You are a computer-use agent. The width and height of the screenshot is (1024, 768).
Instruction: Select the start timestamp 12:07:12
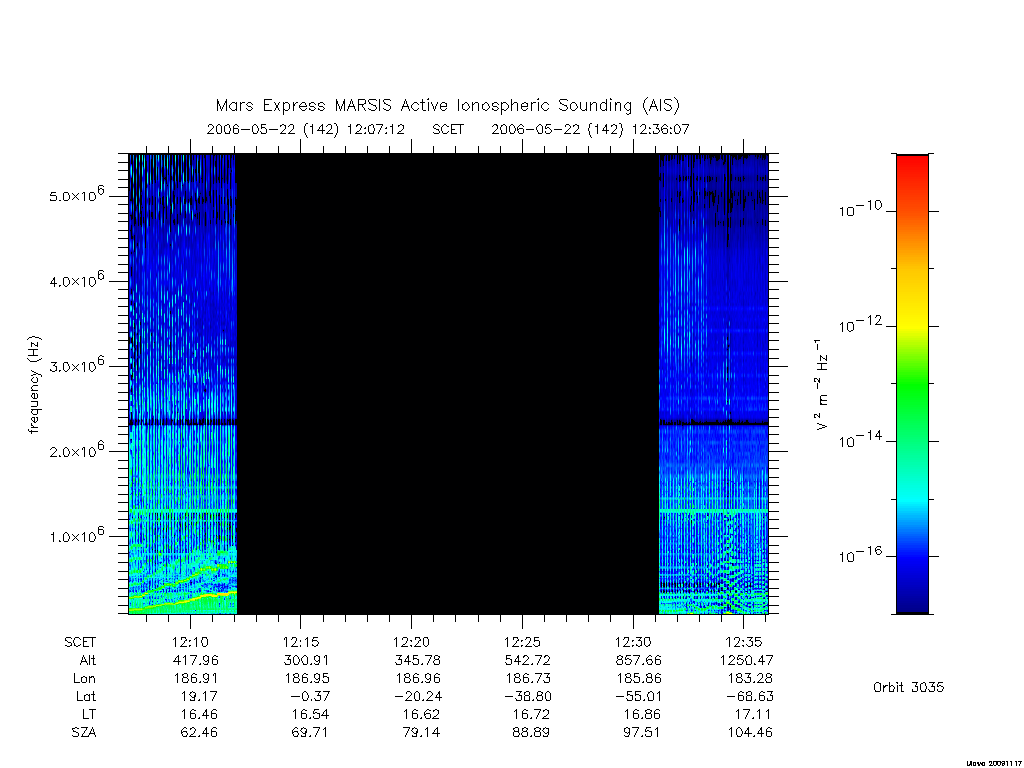pyautogui.click(x=376, y=129)
